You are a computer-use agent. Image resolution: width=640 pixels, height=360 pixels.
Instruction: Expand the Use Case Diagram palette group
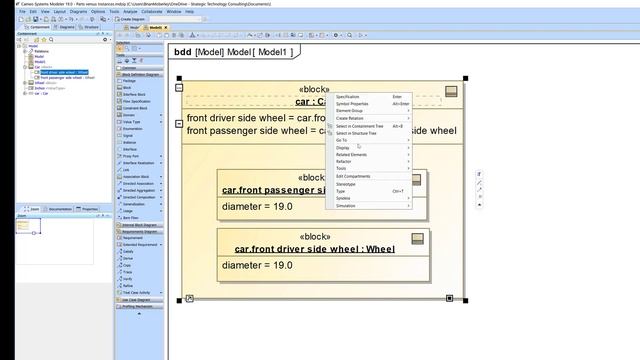(x=139, y=300)
